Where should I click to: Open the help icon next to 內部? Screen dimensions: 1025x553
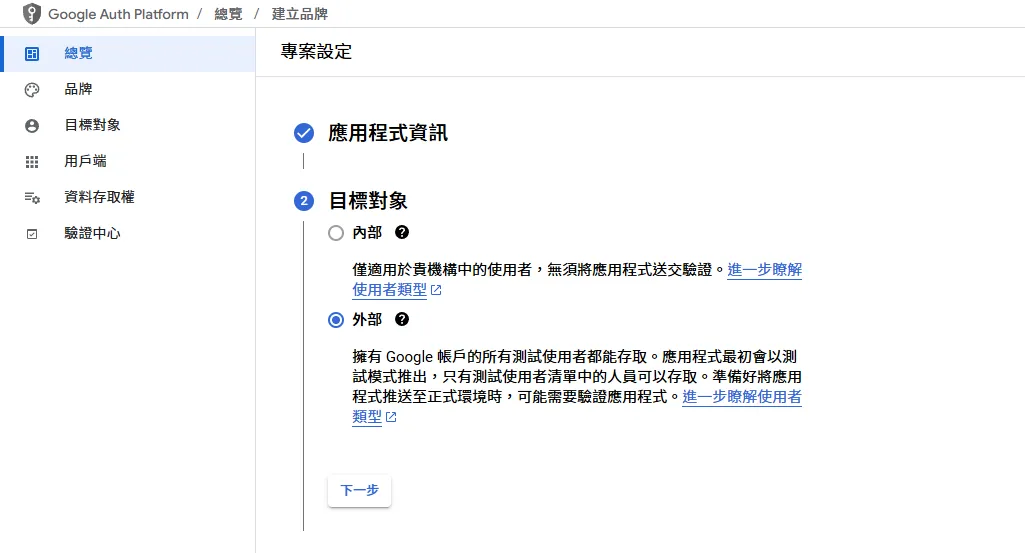[x=402, y=232]
